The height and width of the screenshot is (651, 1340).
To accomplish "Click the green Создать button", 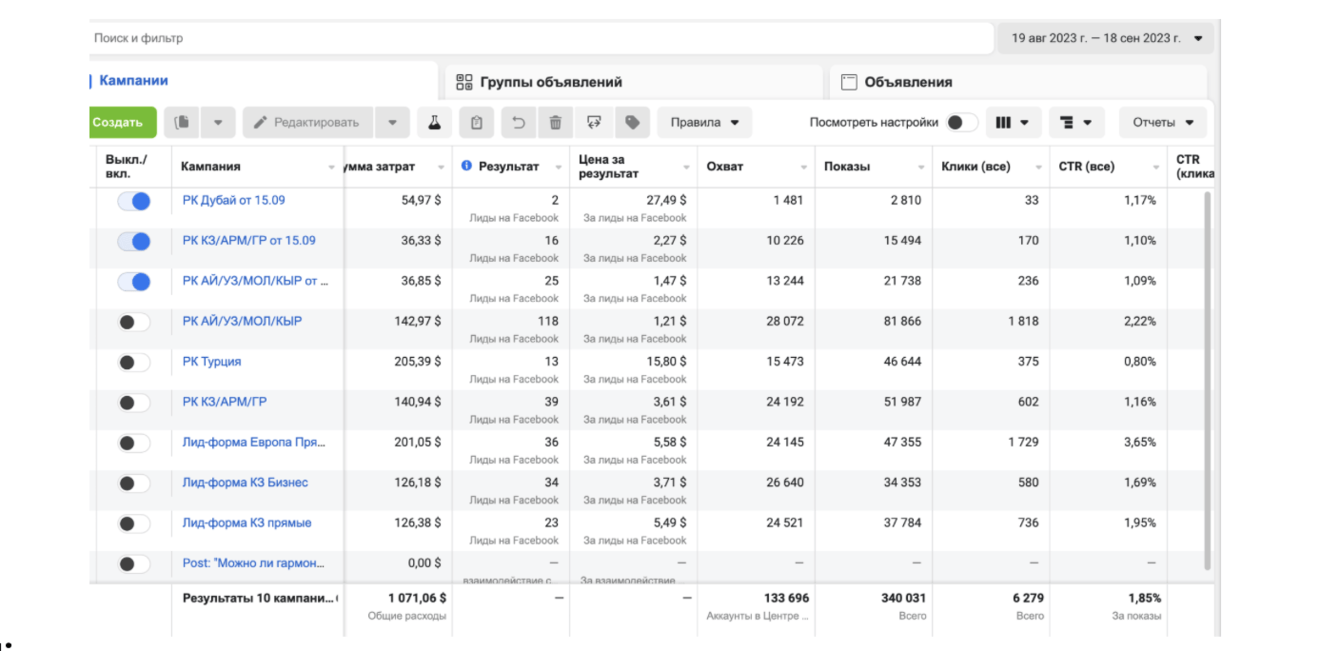I will point(119,123).
